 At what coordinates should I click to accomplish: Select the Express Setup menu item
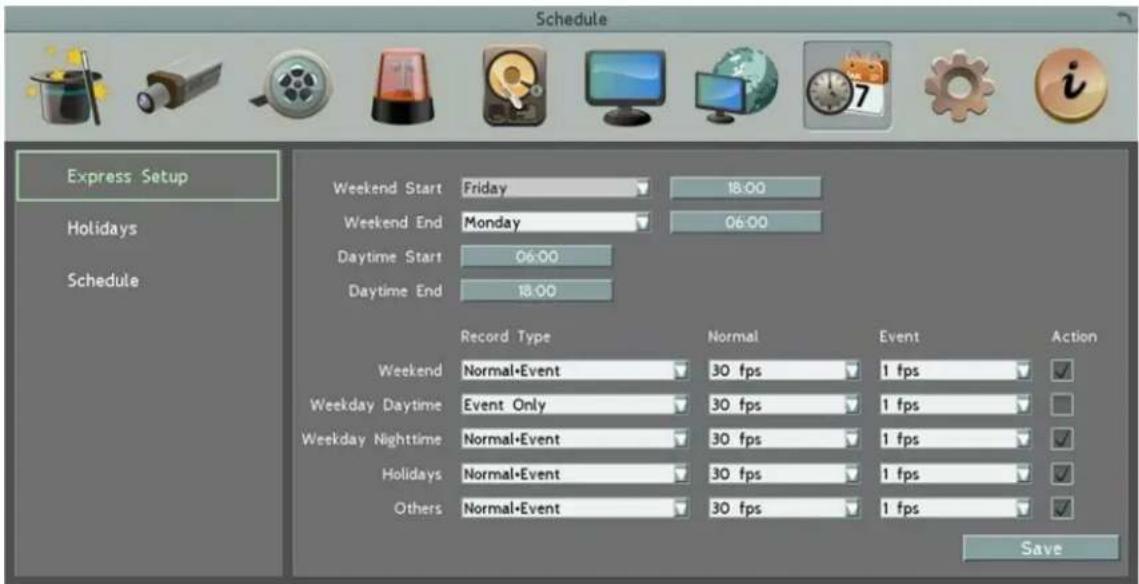[147, 176]
